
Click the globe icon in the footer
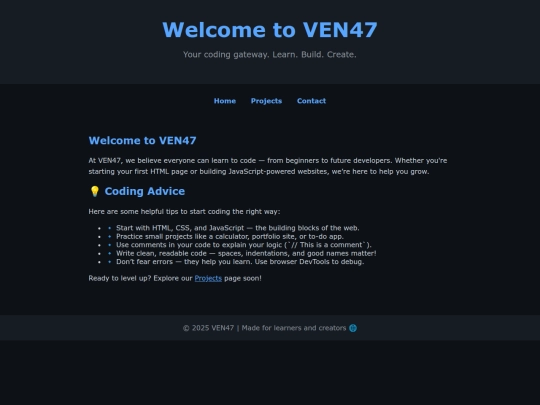tap(353, 328)
